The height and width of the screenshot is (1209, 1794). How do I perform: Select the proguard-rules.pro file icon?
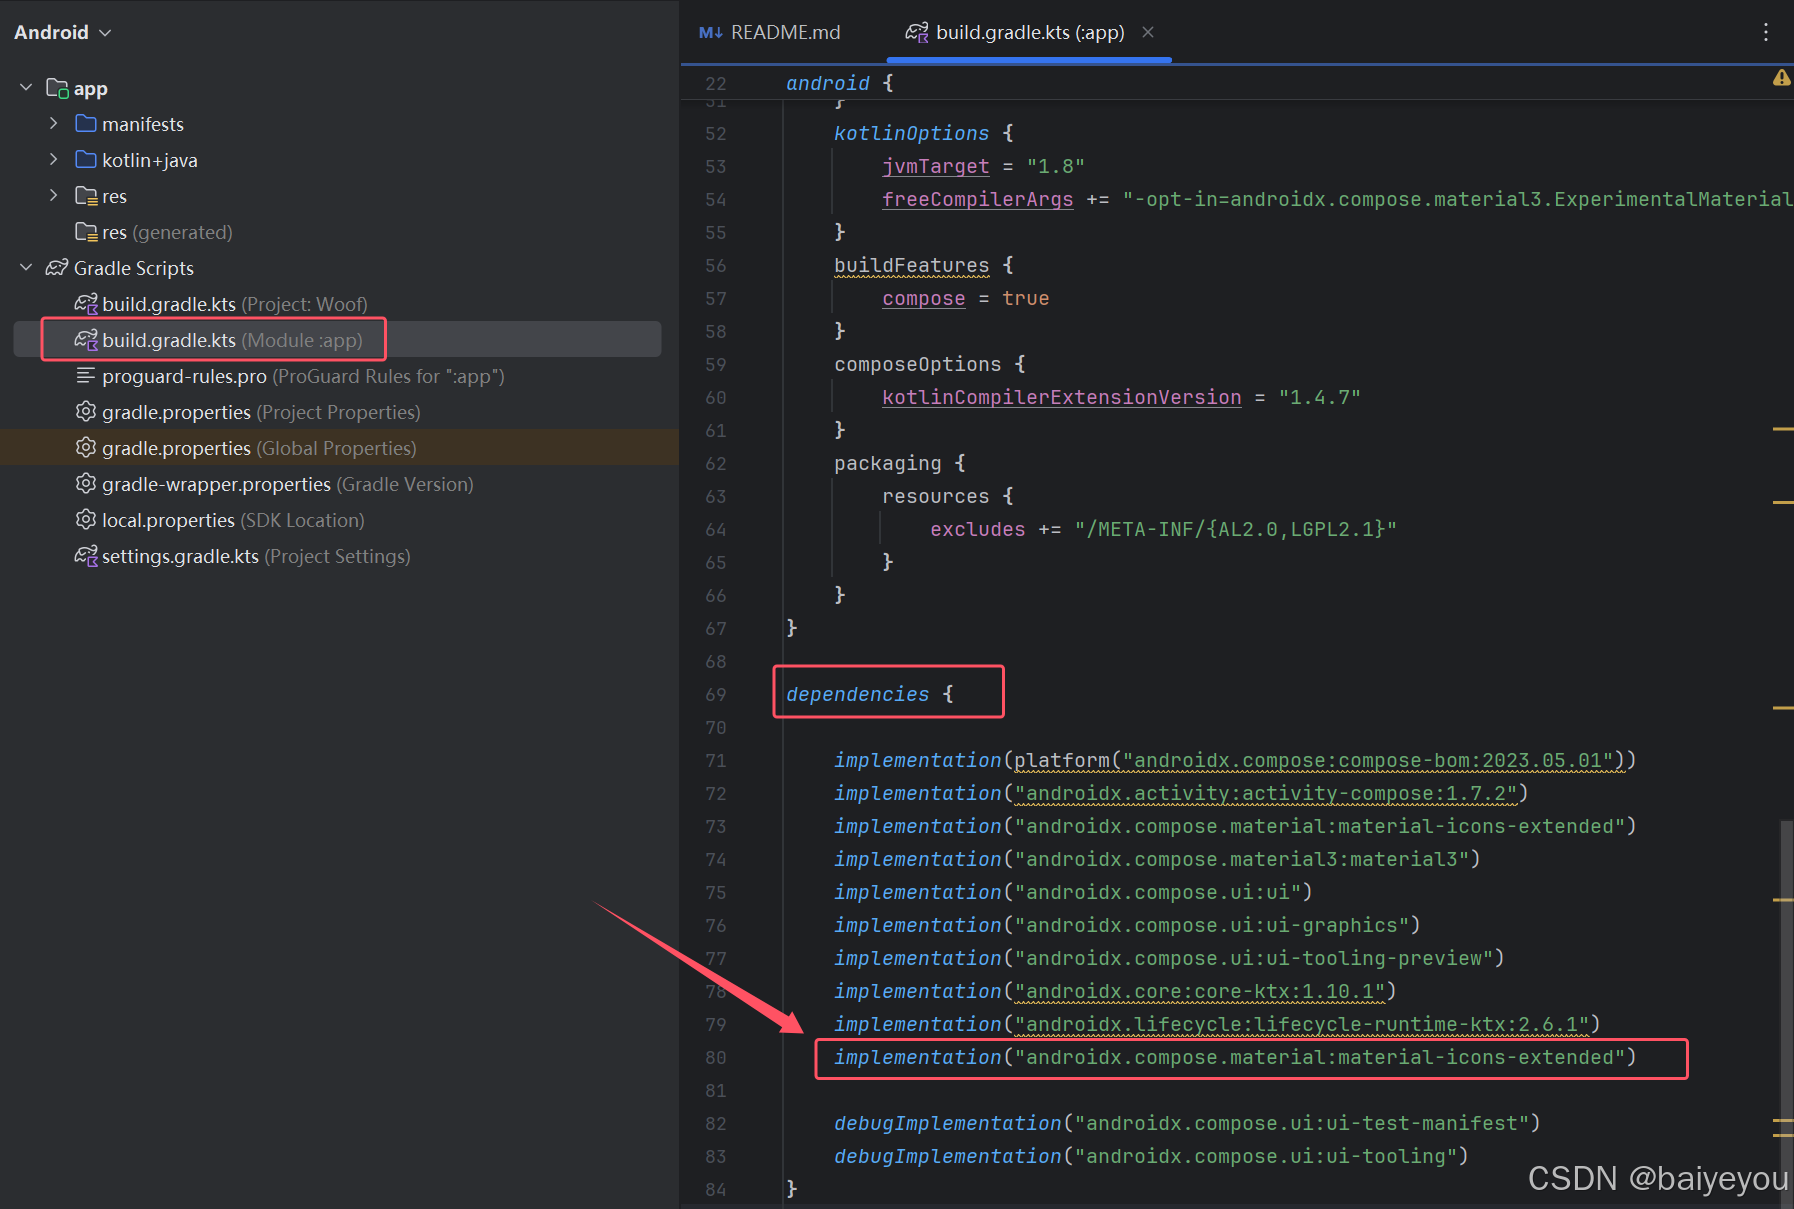click(86, 376)
